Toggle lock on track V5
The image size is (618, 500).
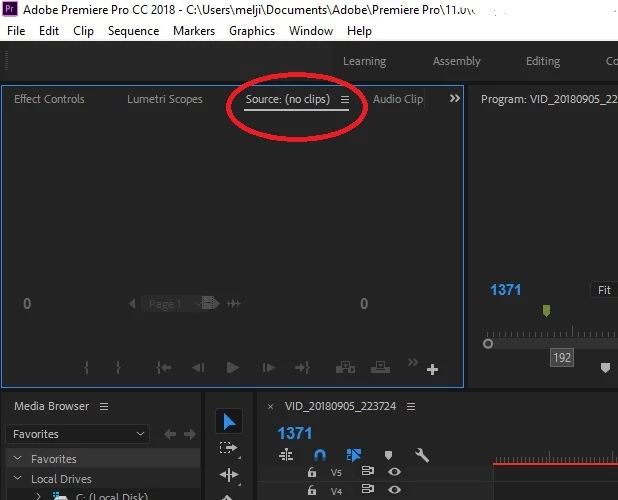(x=312, y=472)
